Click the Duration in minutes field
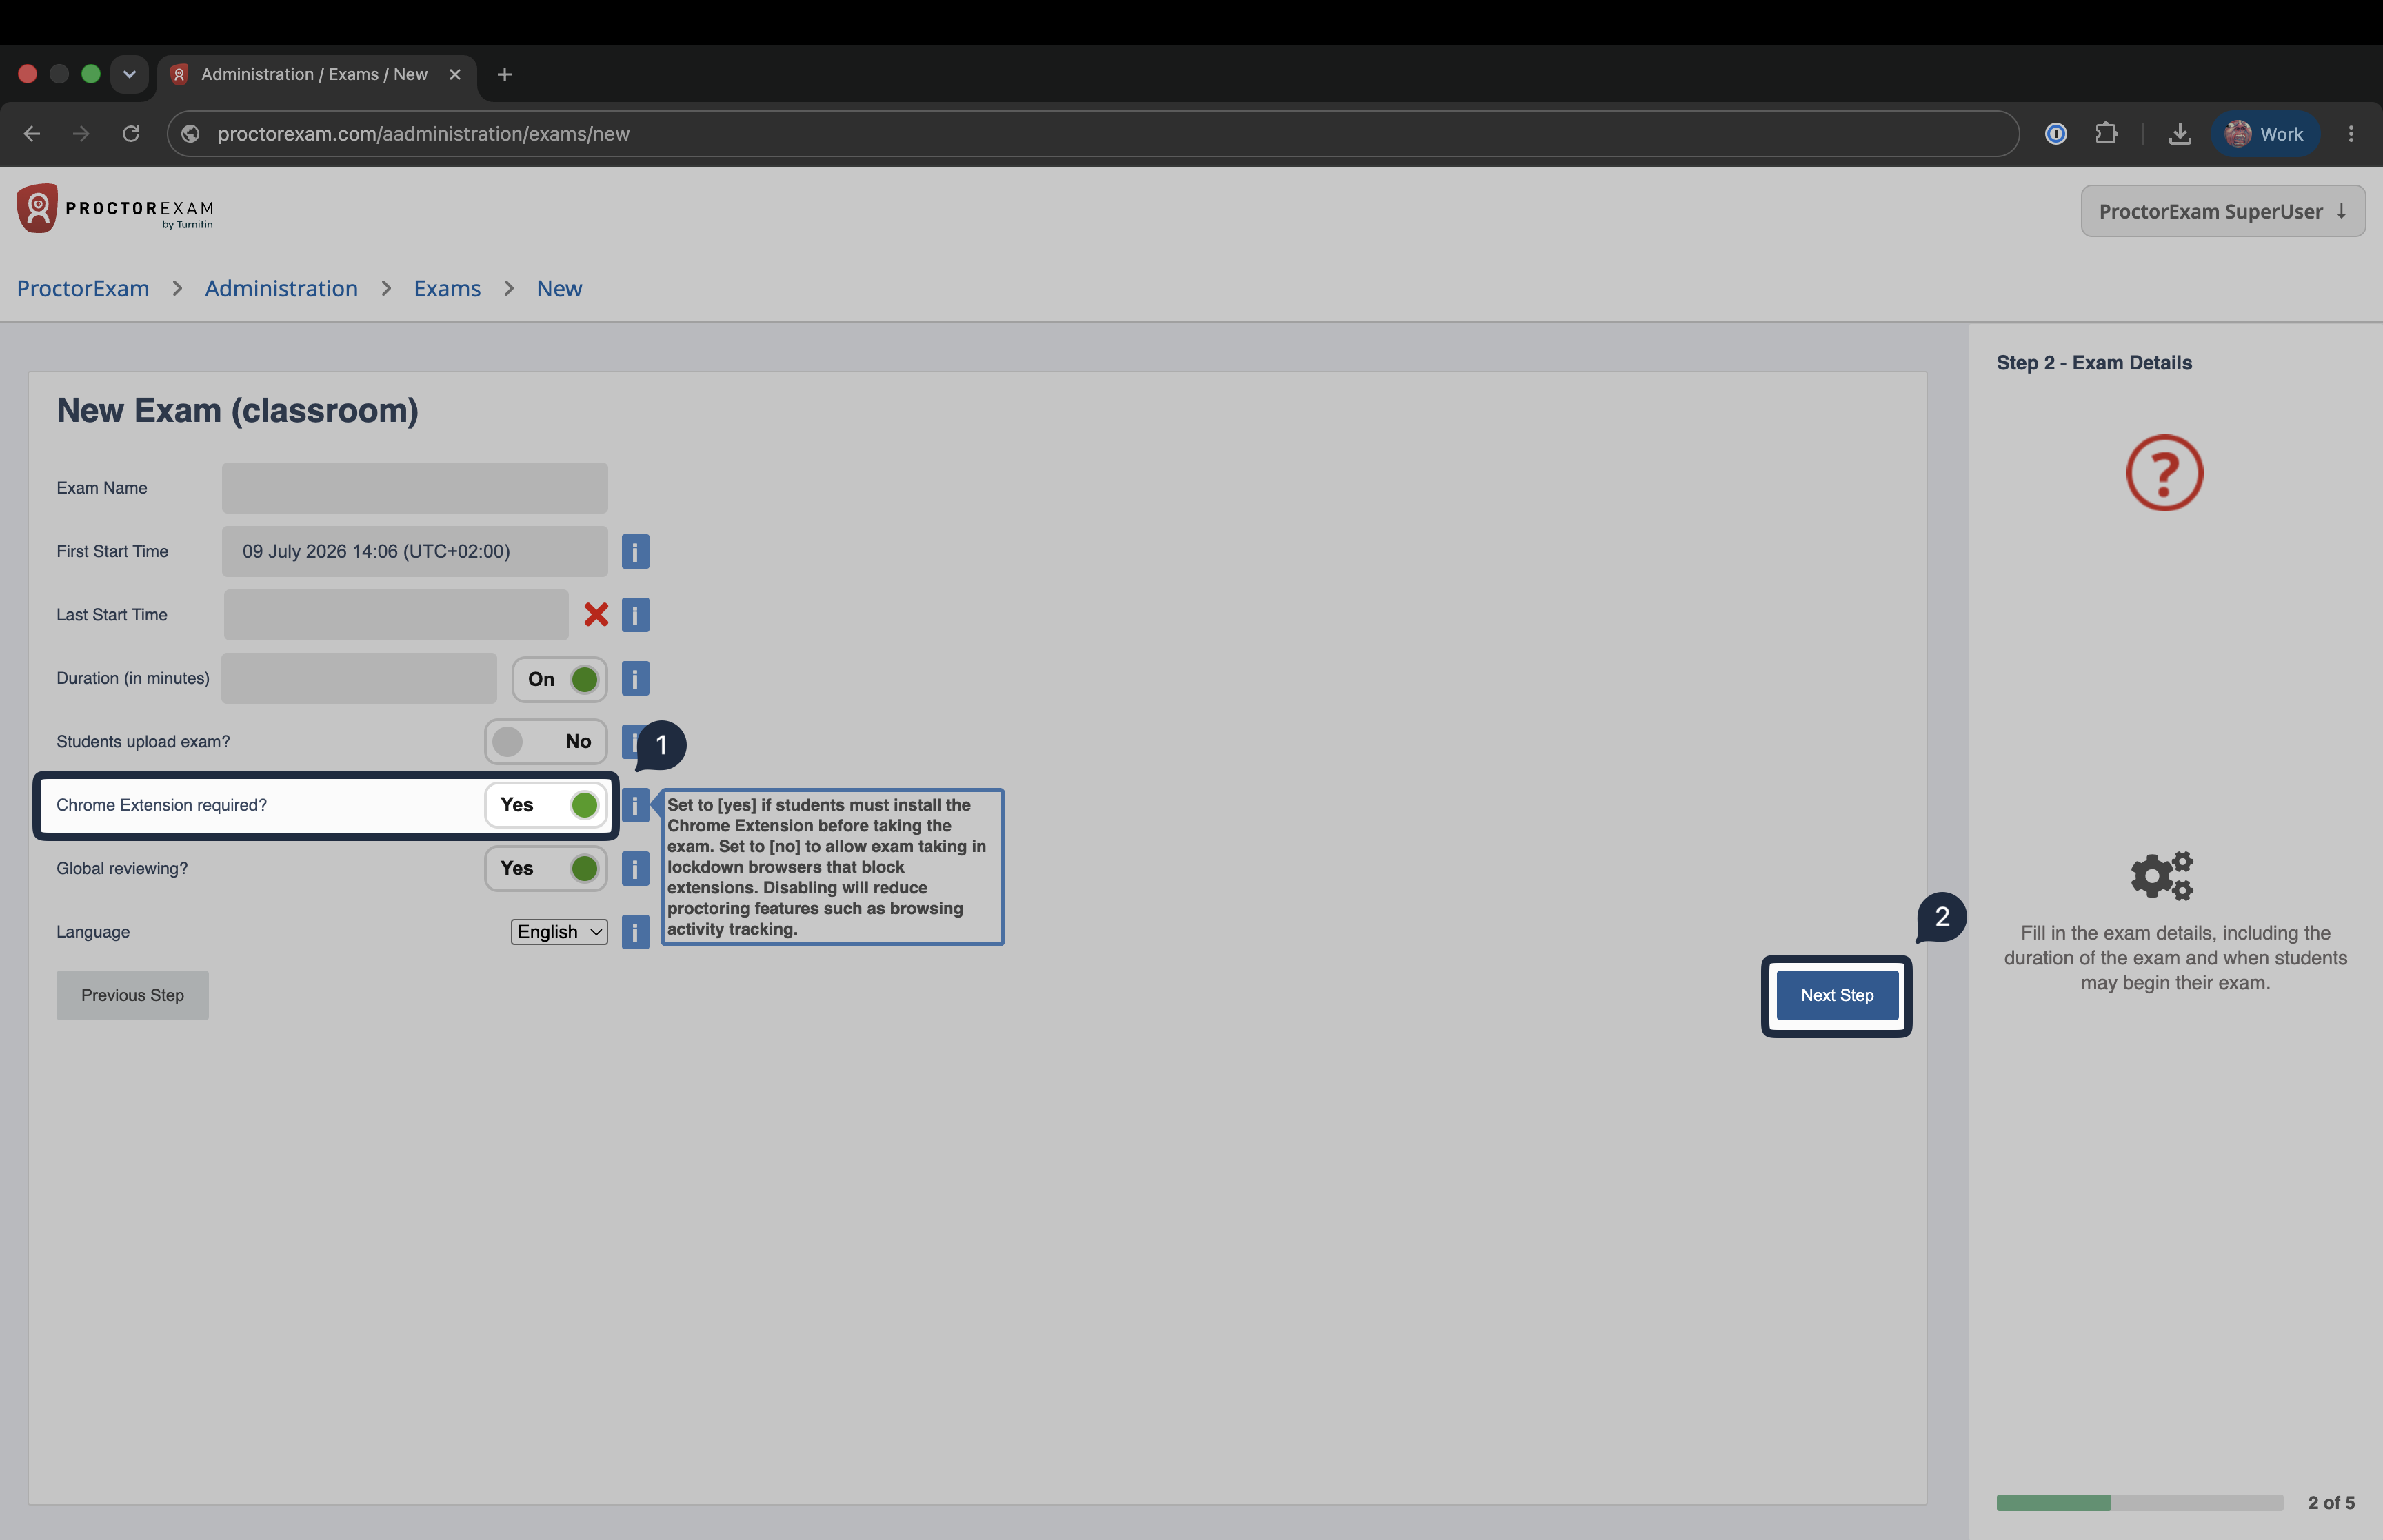Image resolution: width=2383 pixels, height=1540 pixels. pyautogui.click(x=359, y=678)
